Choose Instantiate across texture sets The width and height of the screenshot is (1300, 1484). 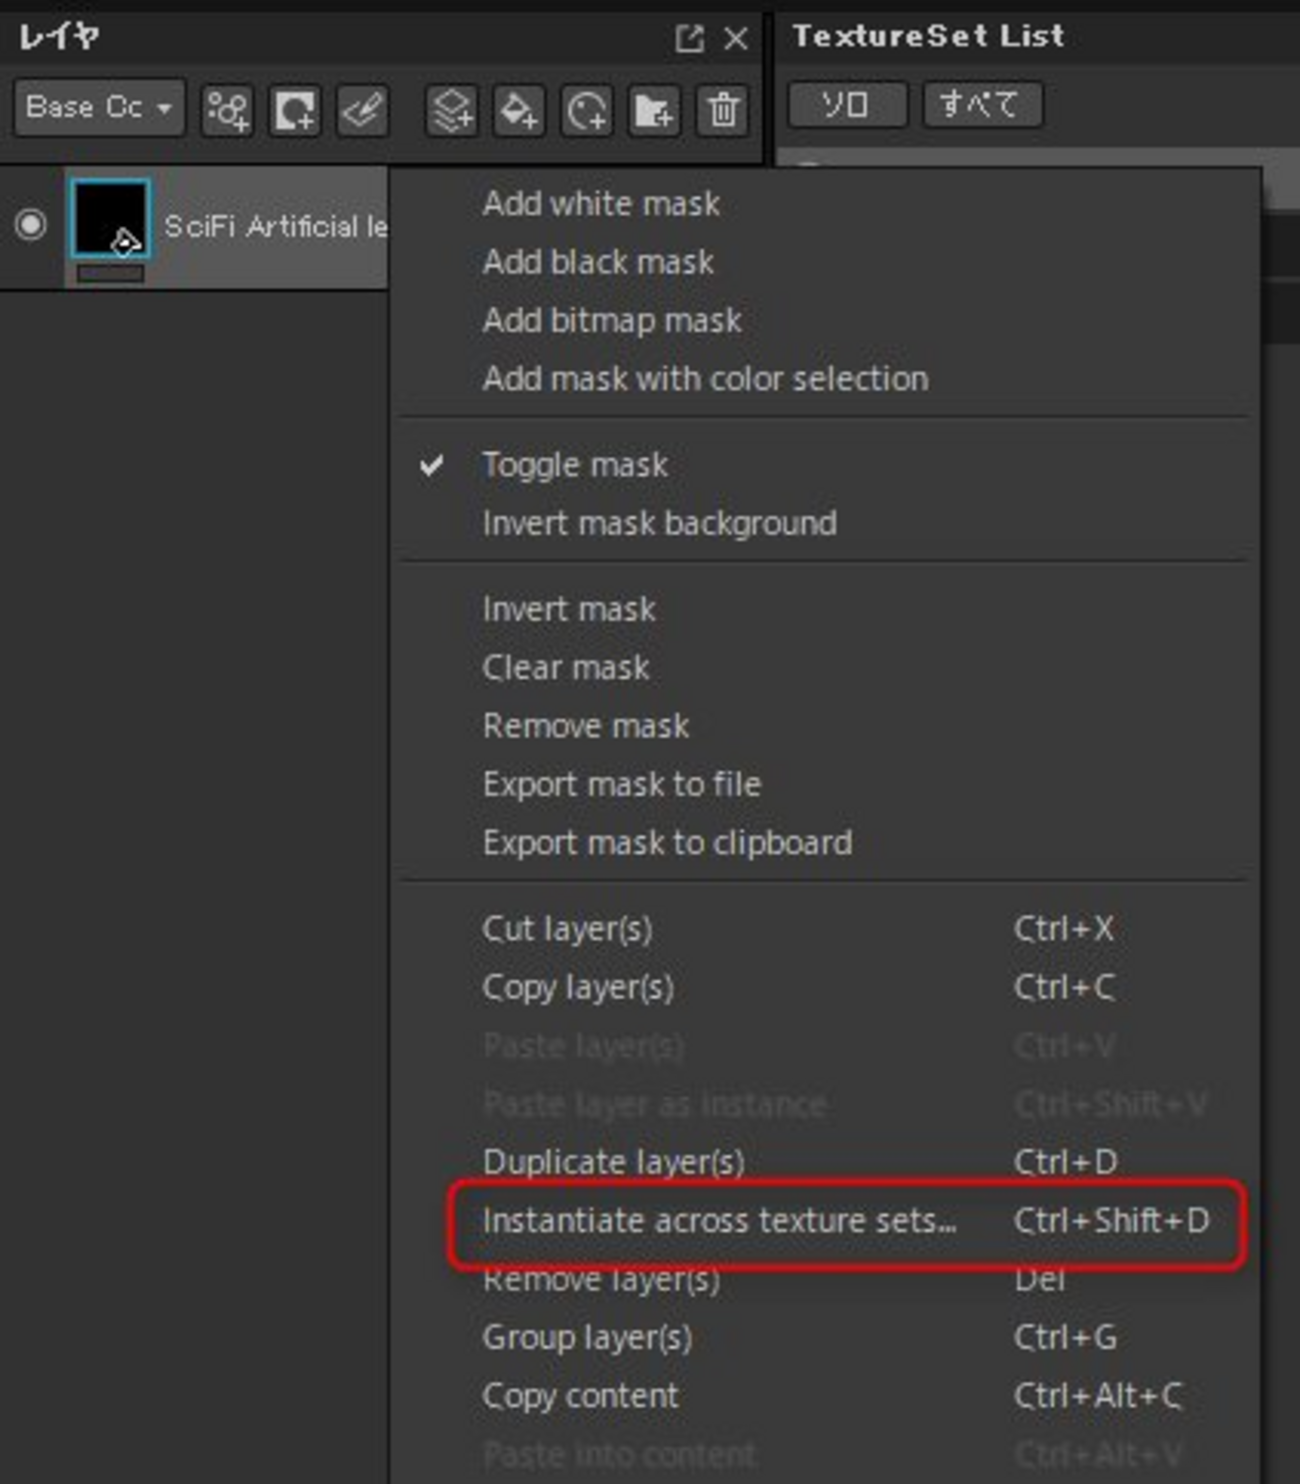[823, 1220]
